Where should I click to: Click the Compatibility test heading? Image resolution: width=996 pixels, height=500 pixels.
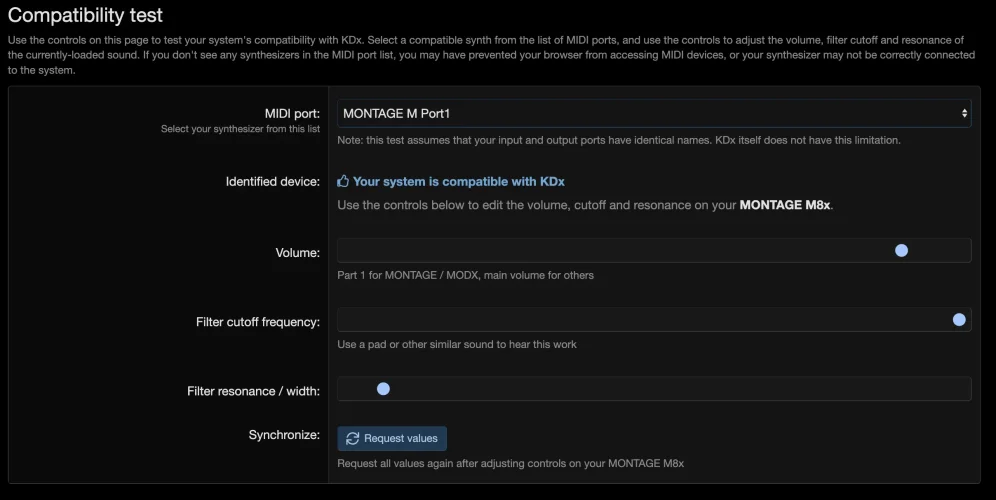click(x=85, y=16)
